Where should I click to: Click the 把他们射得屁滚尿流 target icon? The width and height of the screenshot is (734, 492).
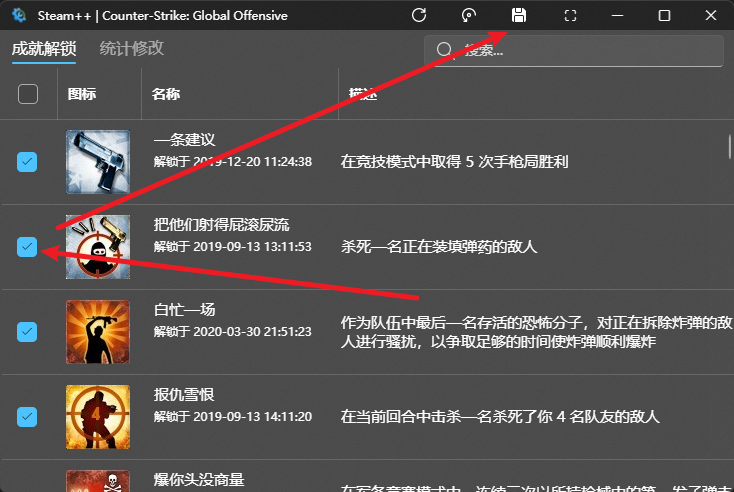pos(98,247)
